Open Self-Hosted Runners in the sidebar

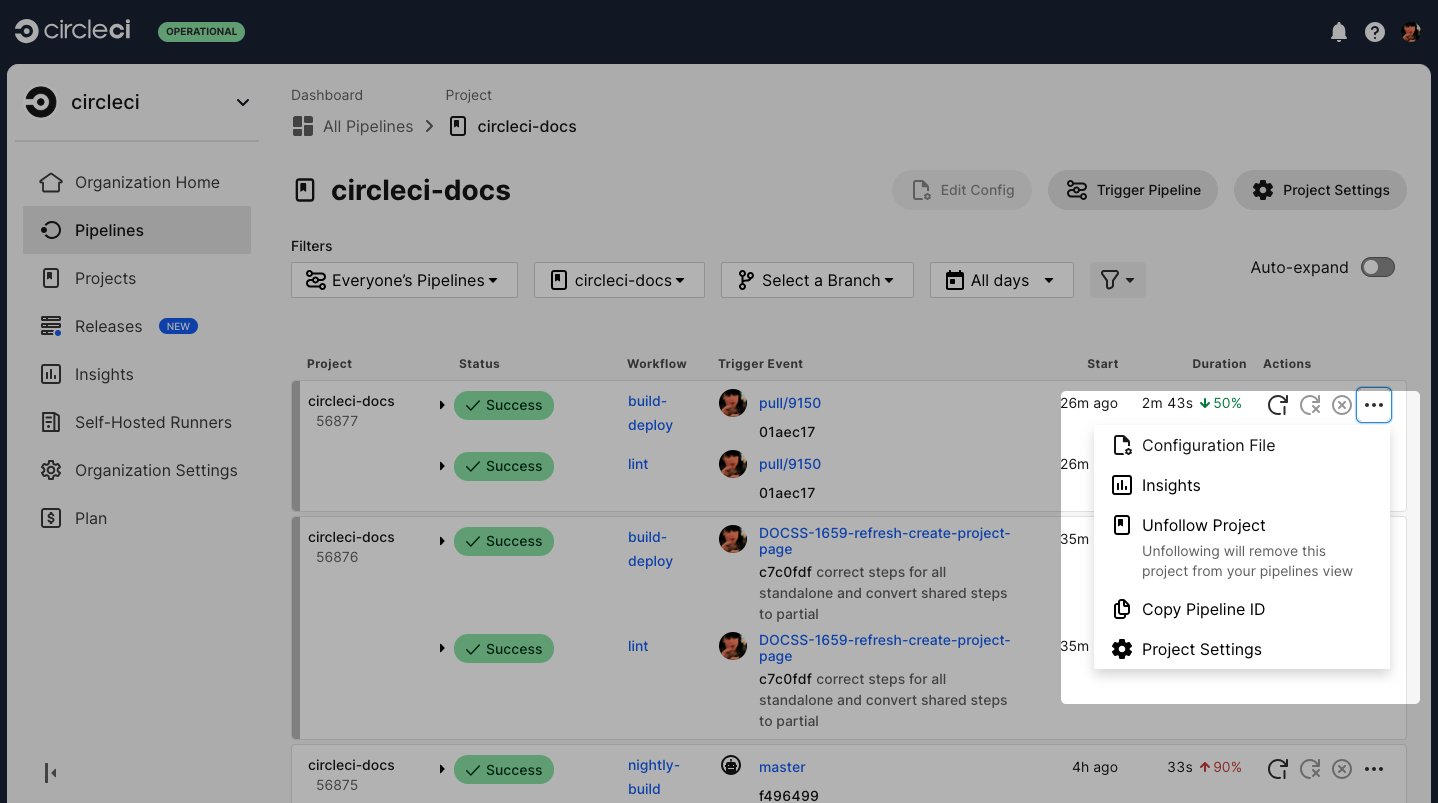pos(137,422)
